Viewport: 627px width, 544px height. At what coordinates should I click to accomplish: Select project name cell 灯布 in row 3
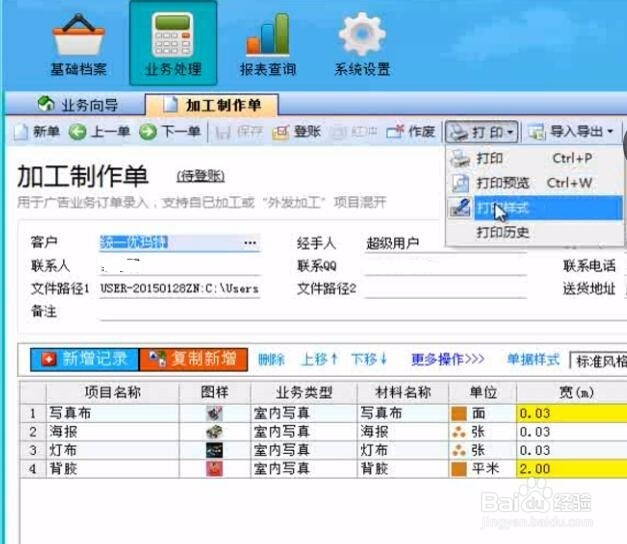pos(113,450)
